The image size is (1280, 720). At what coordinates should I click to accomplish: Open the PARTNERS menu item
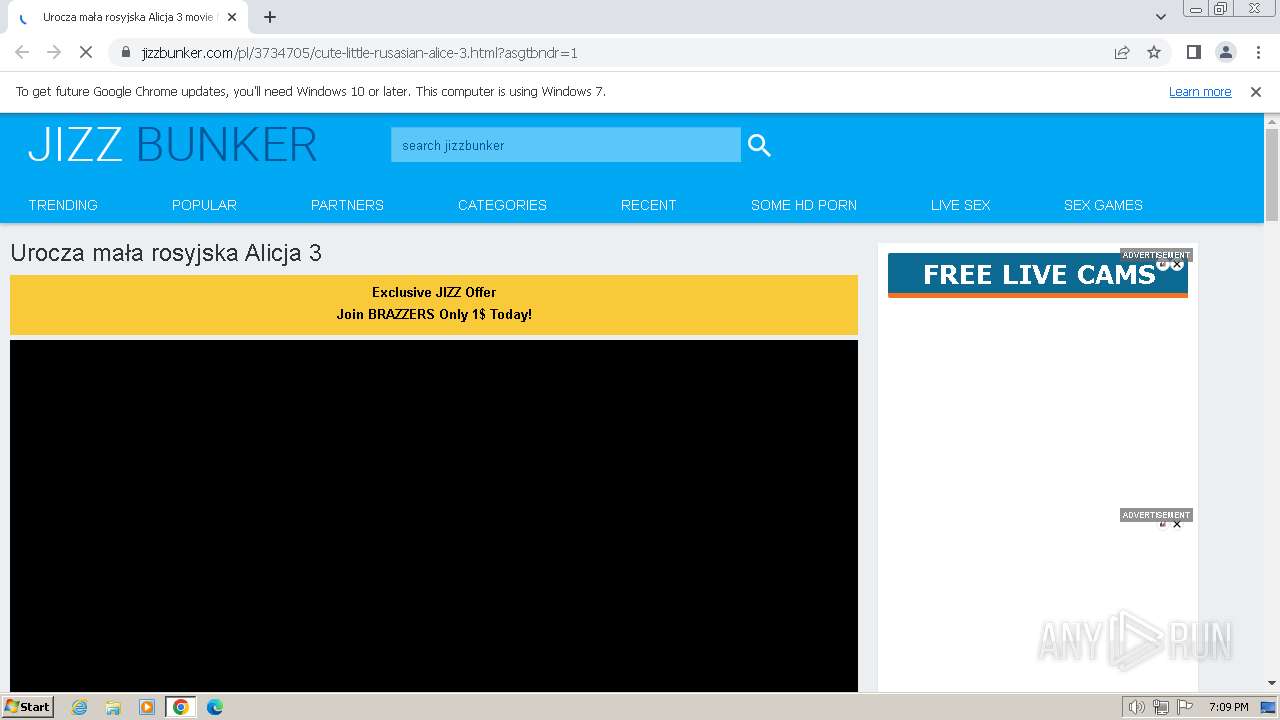(x=347, y=205)
